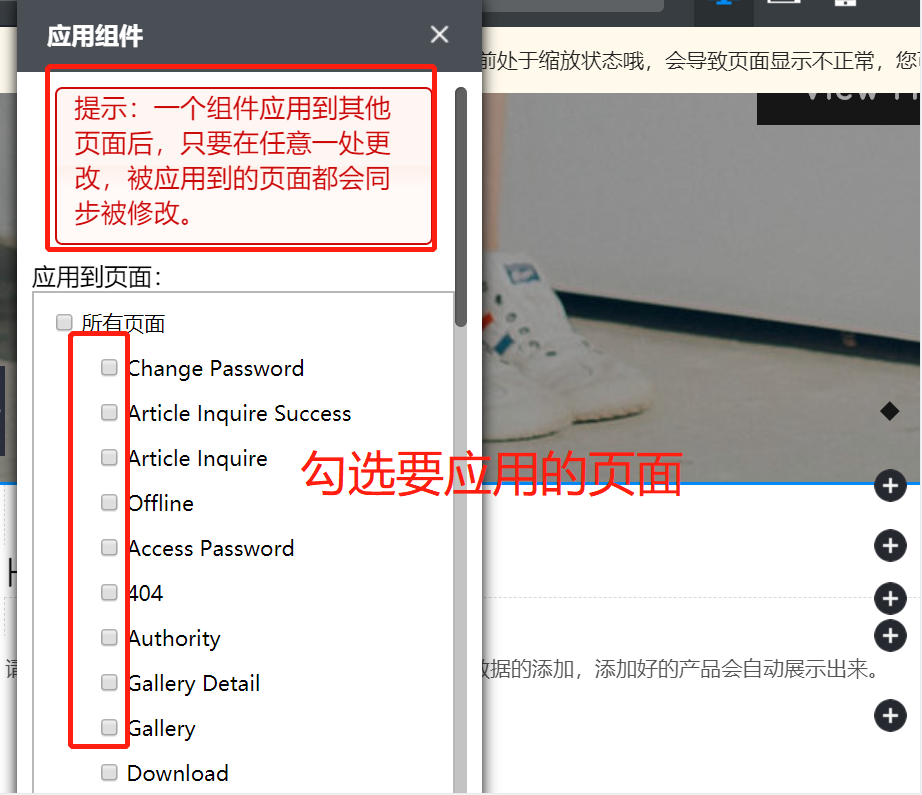Enable the Article Inquire Success checkbox
The height and width of the screenshot is (795, 922).
109,412
